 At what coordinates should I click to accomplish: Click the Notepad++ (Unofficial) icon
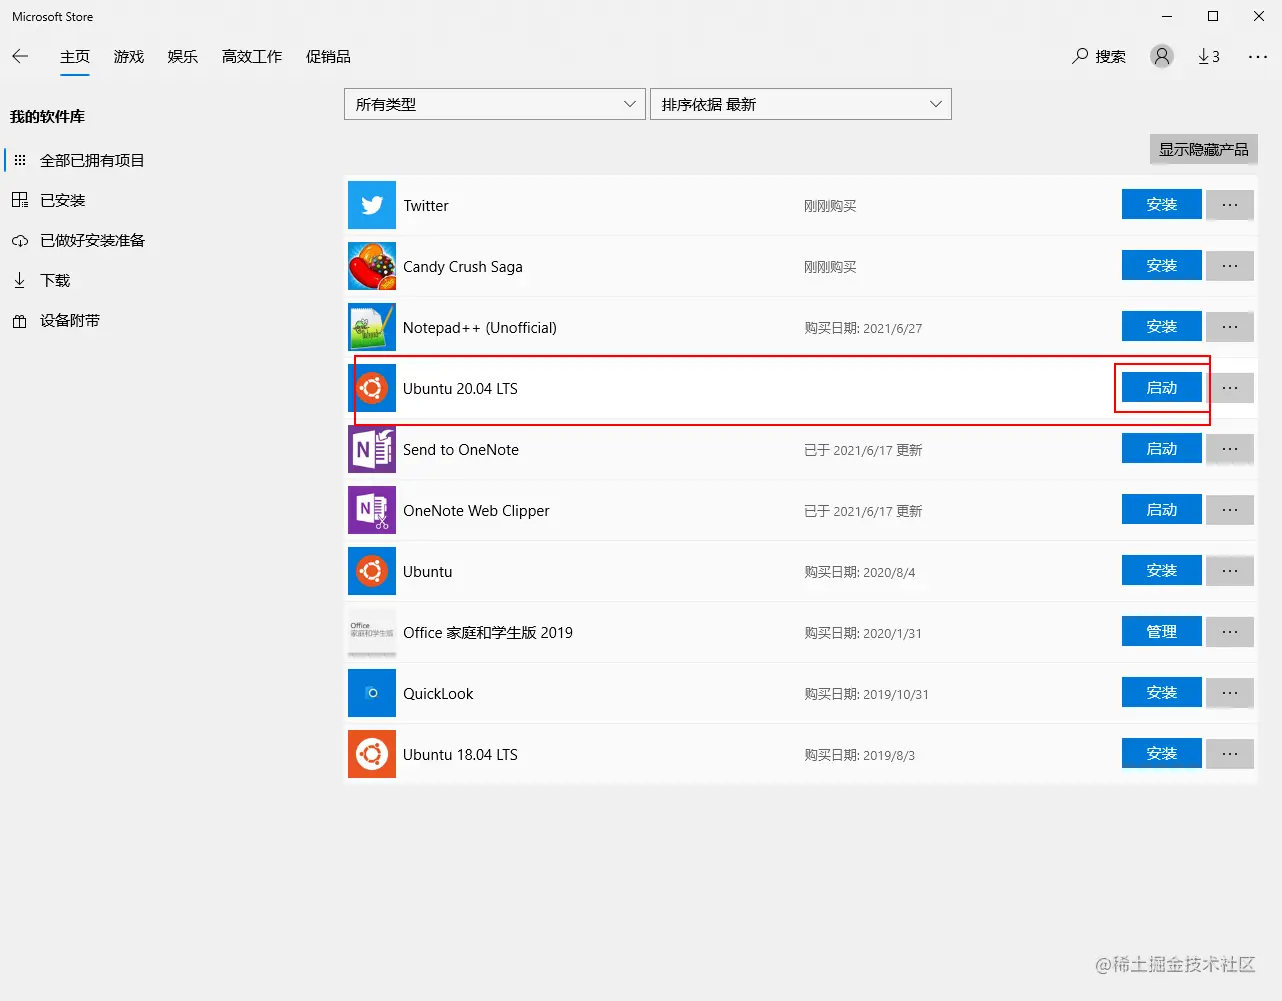(372, 327)
